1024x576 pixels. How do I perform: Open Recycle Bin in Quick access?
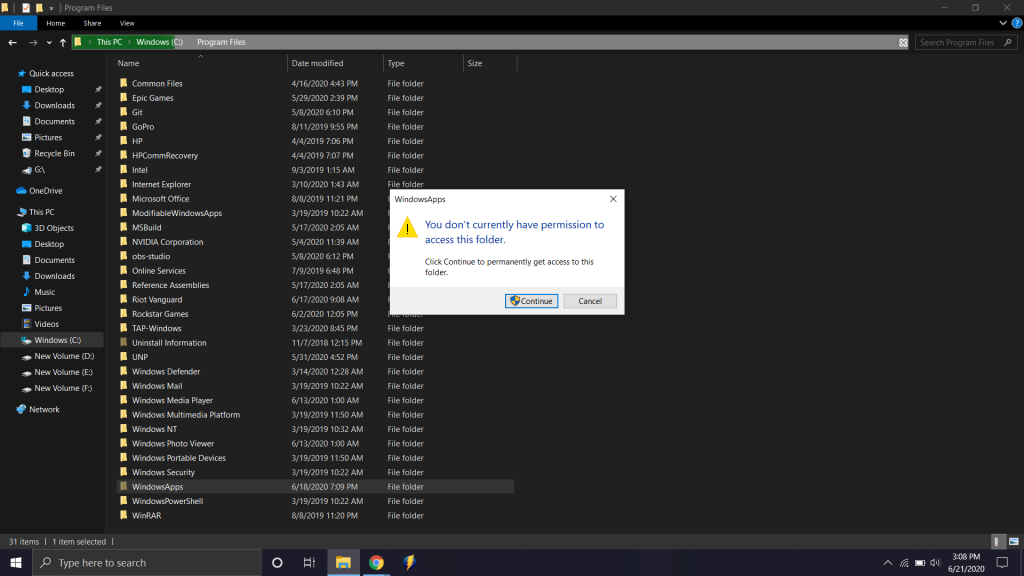tap(54, 153)
